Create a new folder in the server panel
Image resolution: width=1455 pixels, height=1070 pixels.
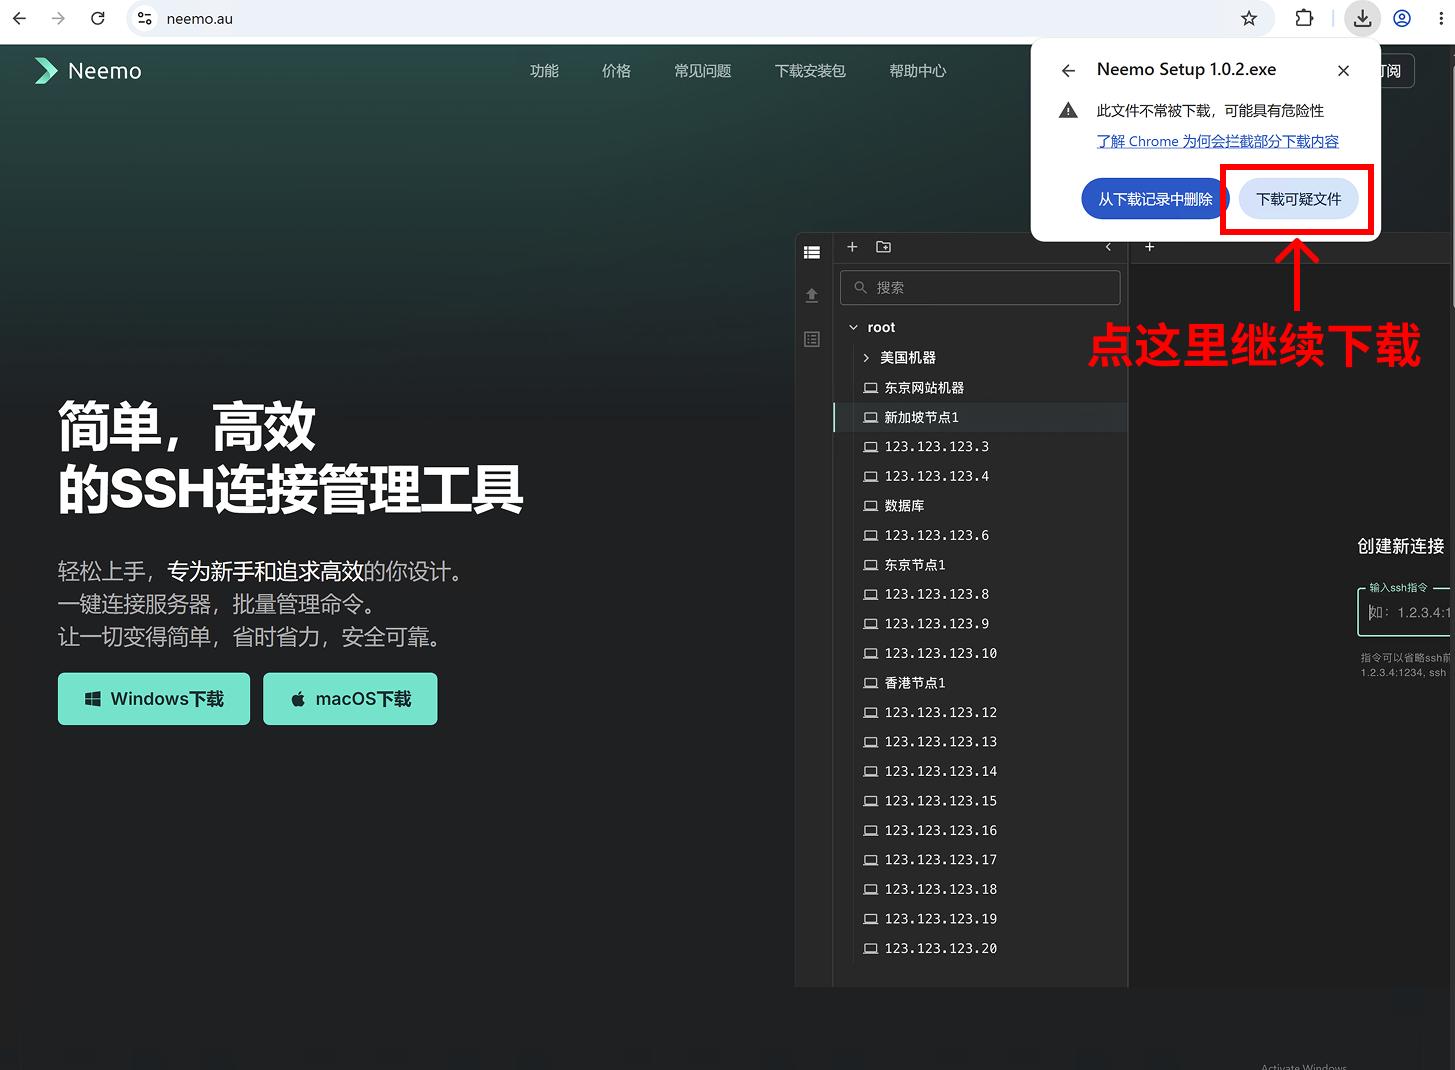pyautogui.click(x=883, y=247)
